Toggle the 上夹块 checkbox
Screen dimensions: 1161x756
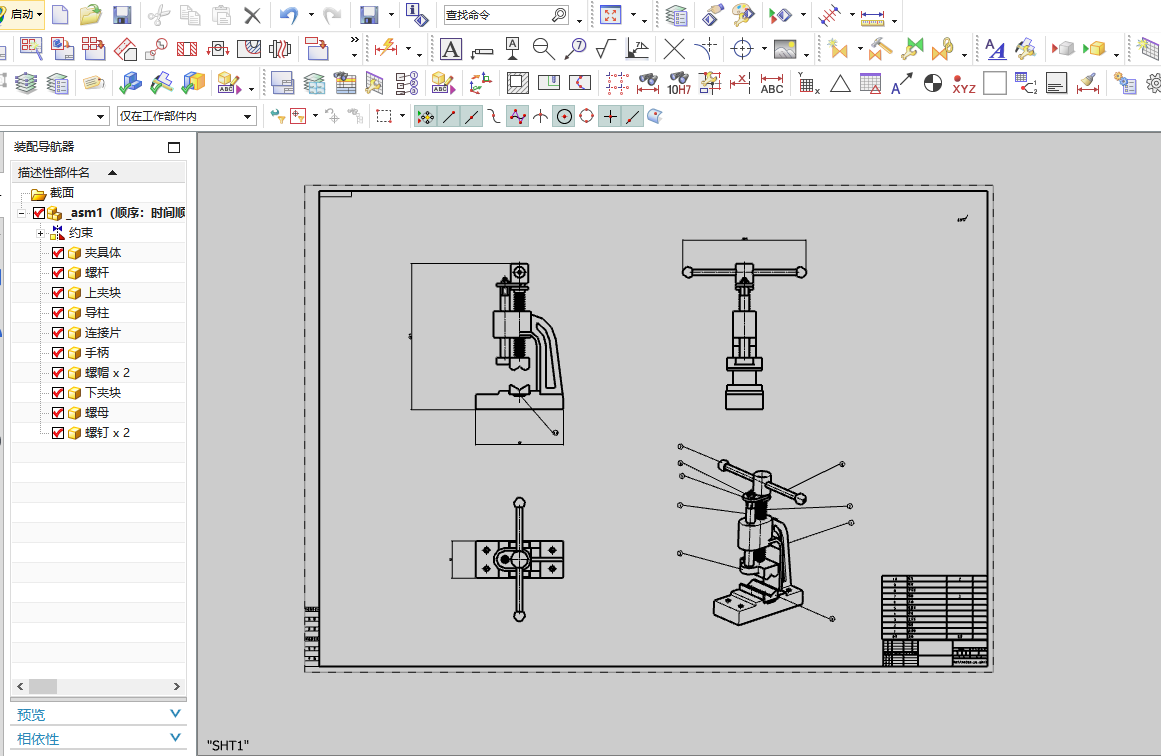pos(58,292)
